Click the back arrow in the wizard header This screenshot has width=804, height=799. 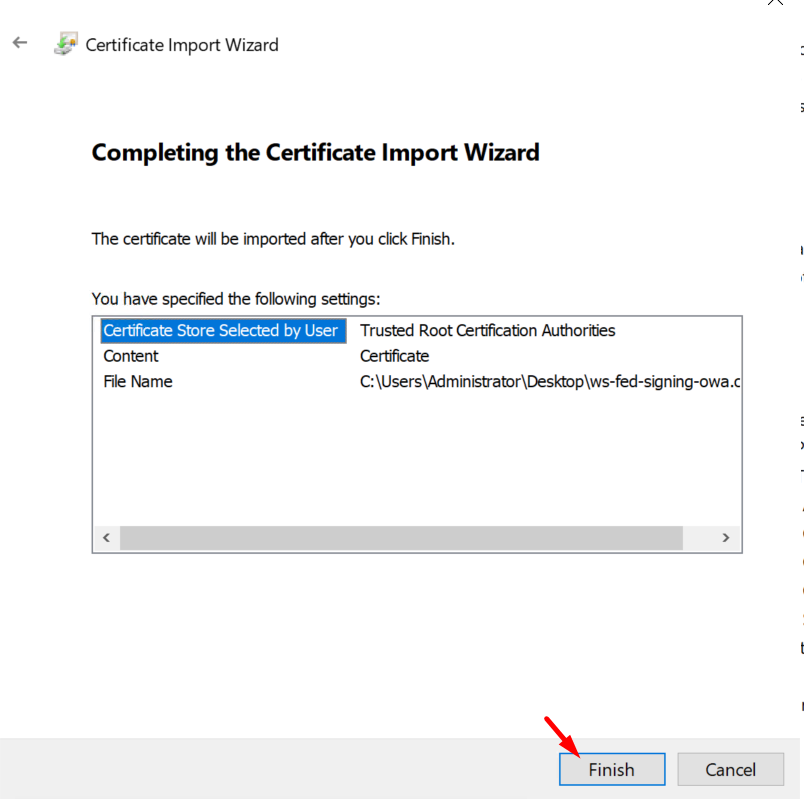point(20,44)
